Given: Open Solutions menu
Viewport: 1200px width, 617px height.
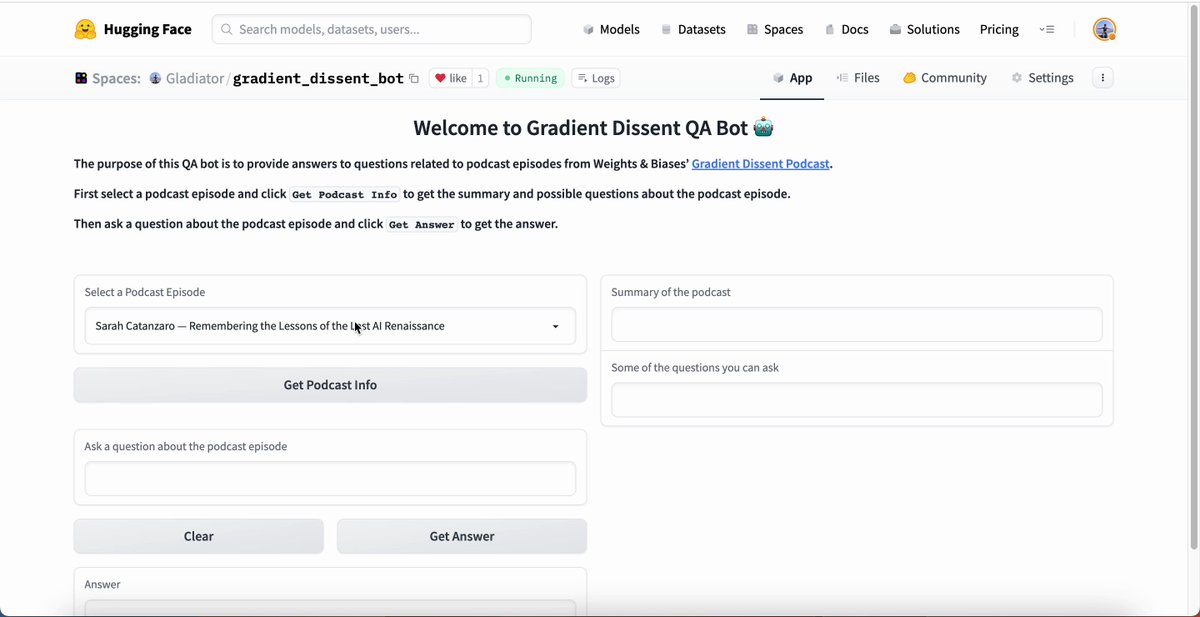Looking at the screenshot, I should 924,30.
